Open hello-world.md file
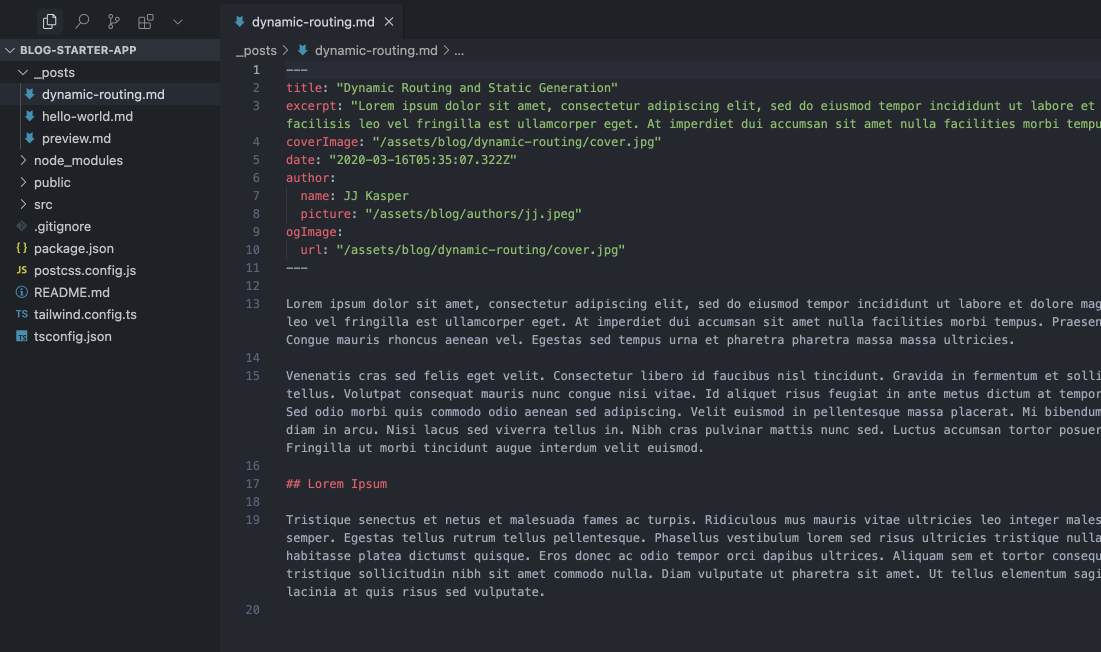Screen dimensions: 1101x652 pos(87,116)
